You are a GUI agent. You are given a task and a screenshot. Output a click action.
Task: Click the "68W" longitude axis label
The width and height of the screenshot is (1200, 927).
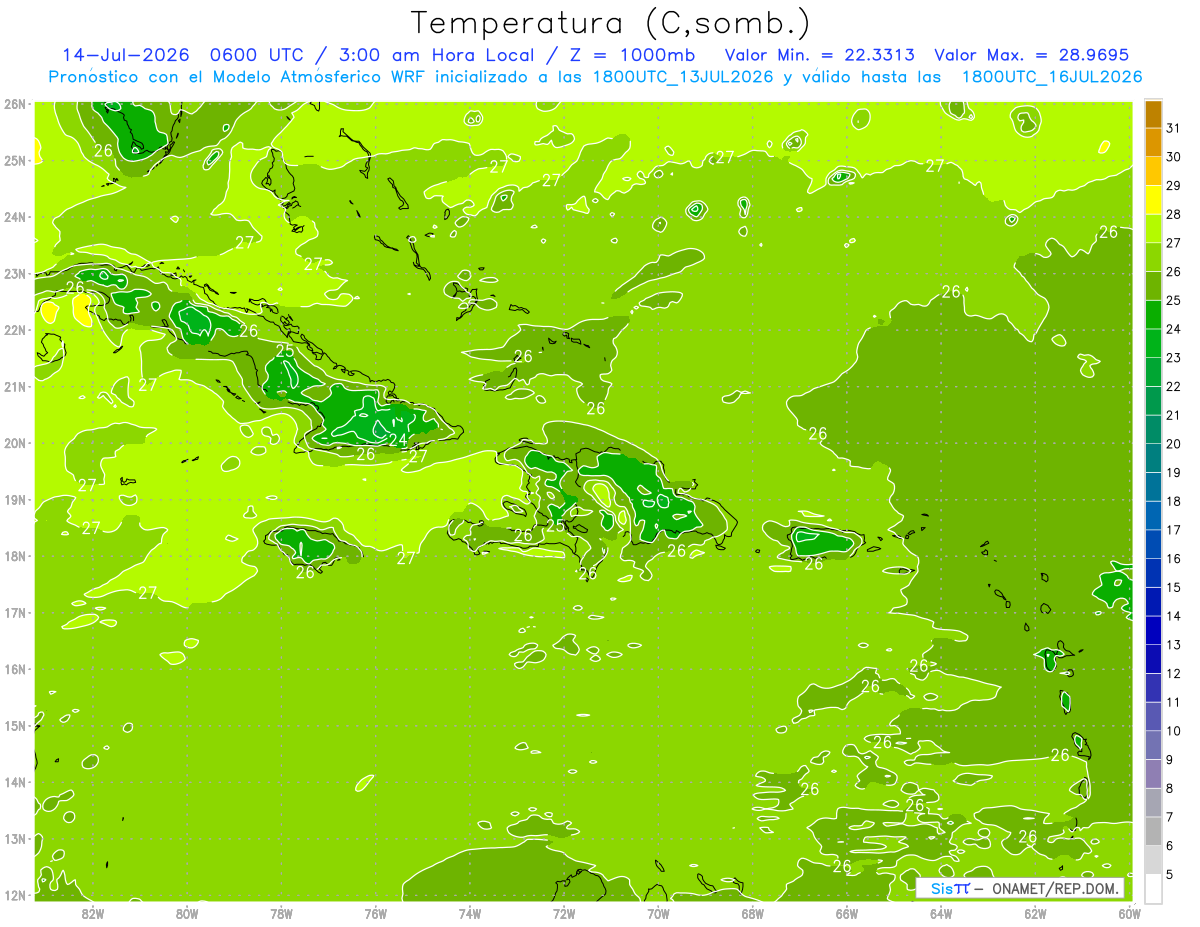(752, 913)
